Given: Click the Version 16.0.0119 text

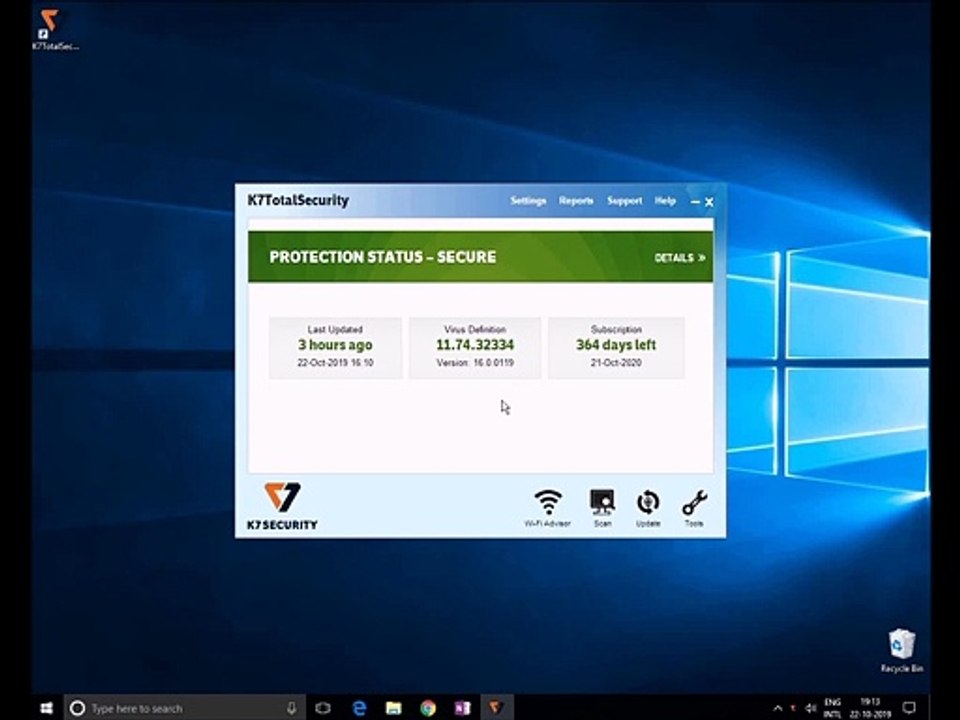Looking at the screenshot, I should pos(475,363).
